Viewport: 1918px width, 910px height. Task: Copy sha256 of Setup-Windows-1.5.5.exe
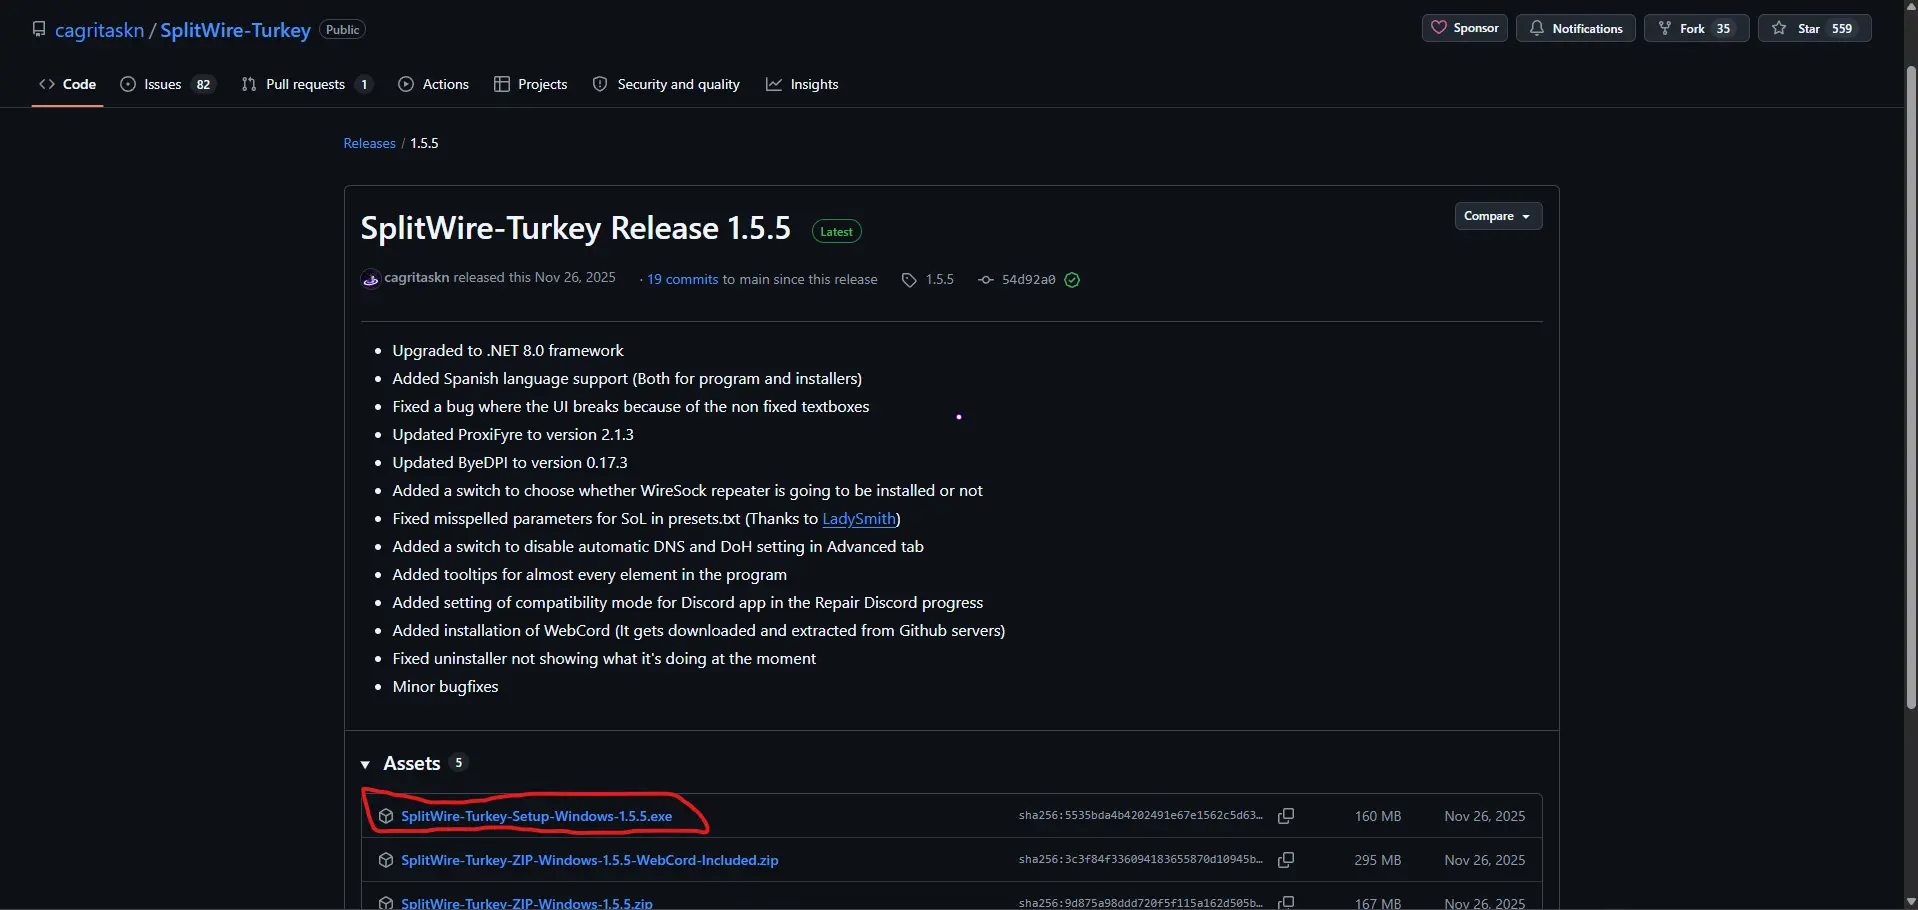(1287, 816)
